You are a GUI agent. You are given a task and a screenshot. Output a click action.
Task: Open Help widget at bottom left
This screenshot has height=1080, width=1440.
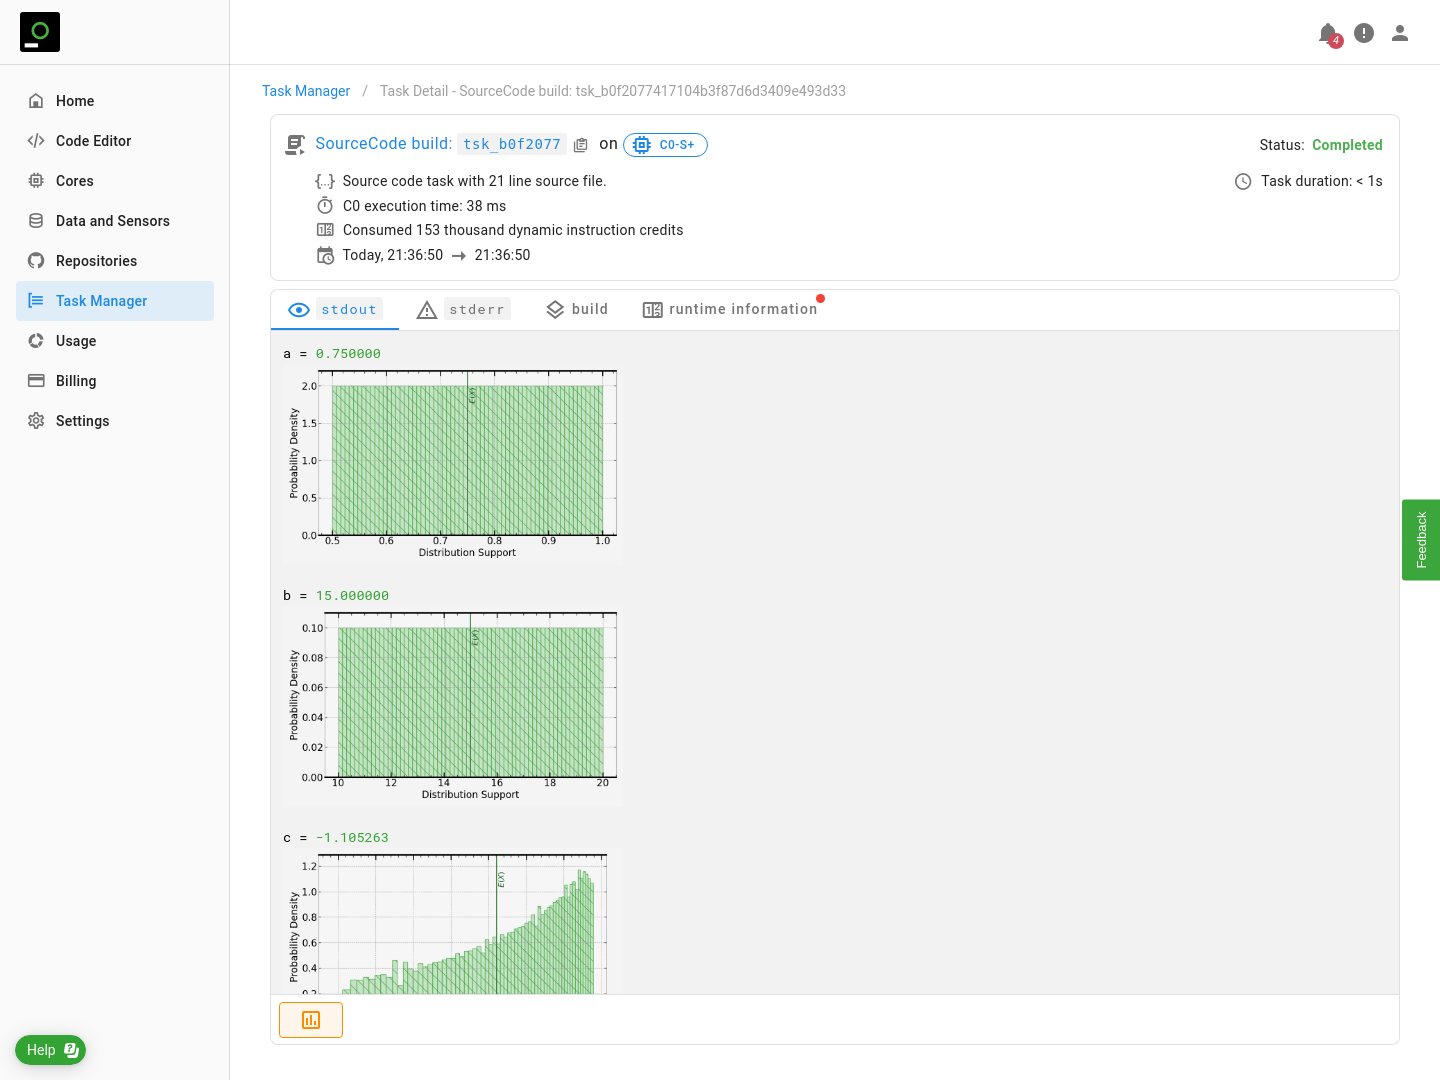coord(50,1050)
